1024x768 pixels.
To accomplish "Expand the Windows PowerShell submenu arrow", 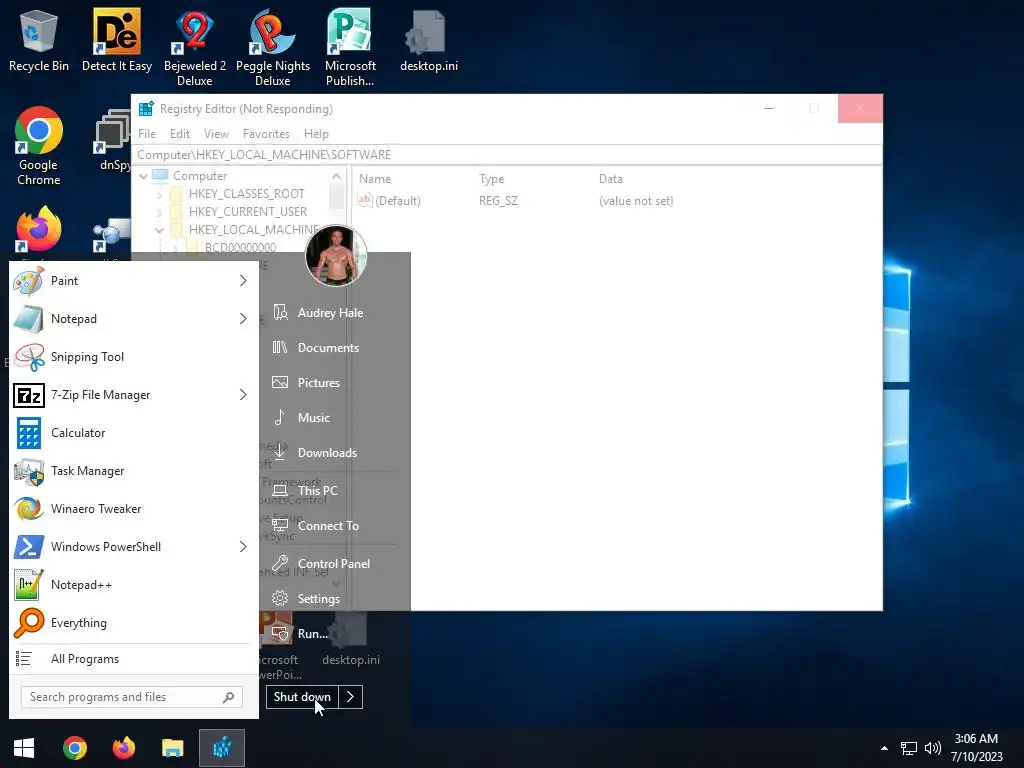I will 243,547.
